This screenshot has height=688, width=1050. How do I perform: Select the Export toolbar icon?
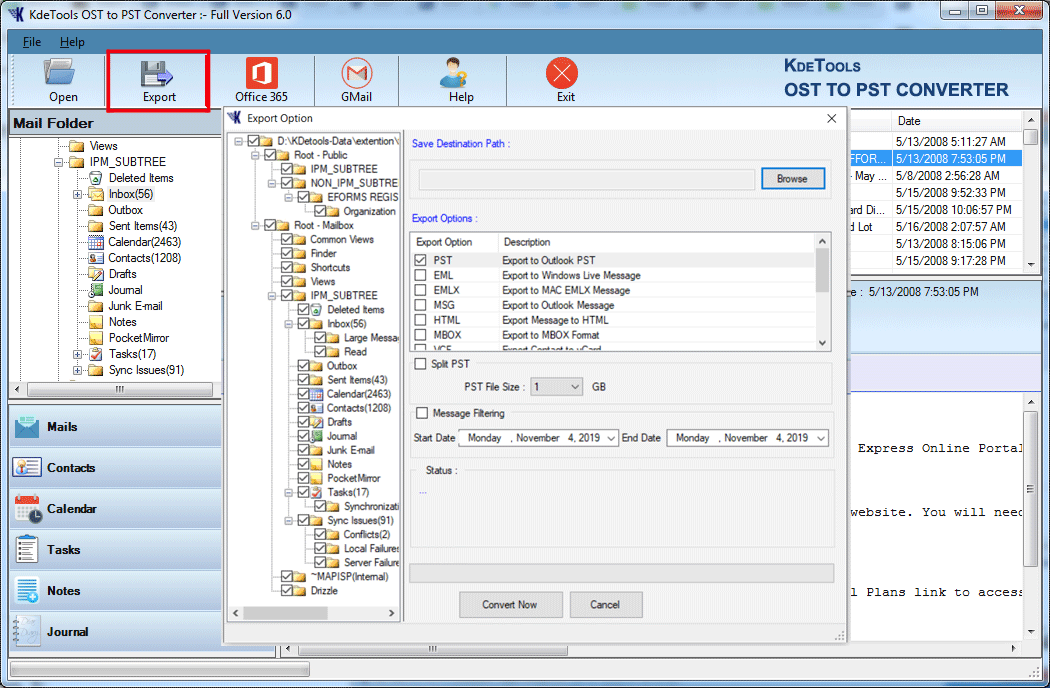pyautogui.click(x=157, y=78)
